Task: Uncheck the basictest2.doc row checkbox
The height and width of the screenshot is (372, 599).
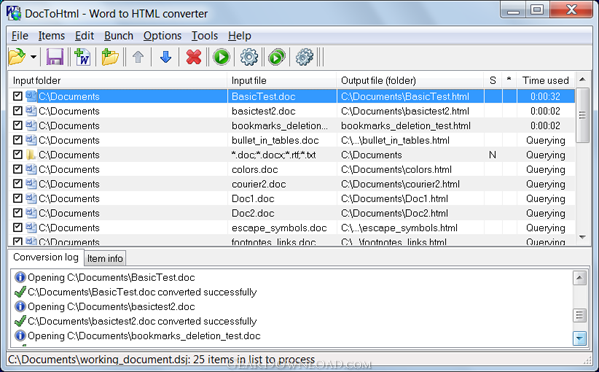Action: click(x=18, y=111)
